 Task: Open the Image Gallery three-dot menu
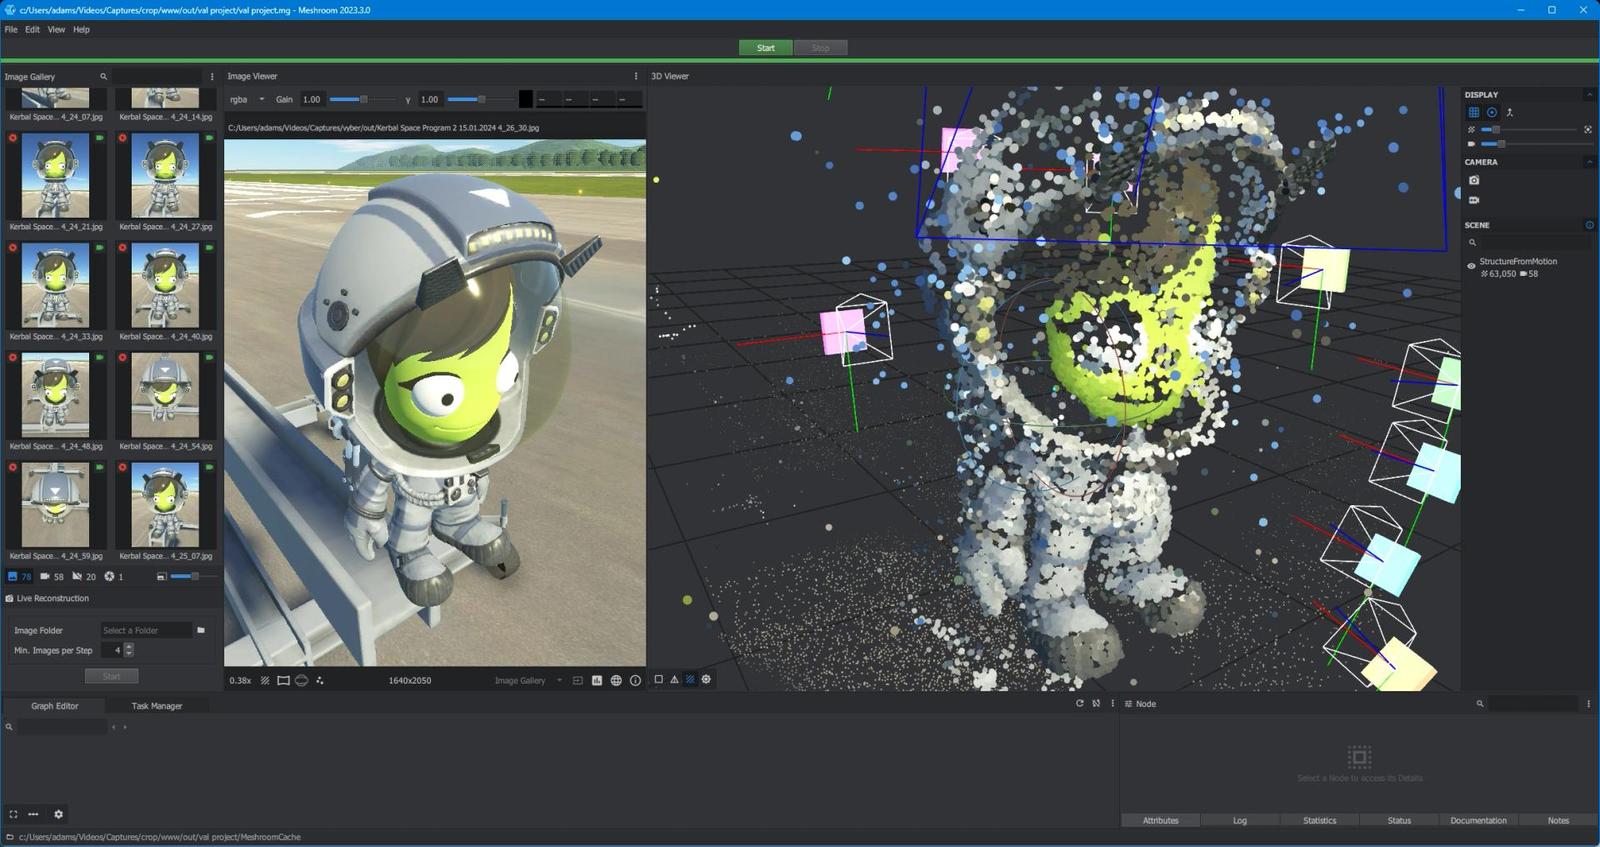pyautogui.click(x=212, y=77)
